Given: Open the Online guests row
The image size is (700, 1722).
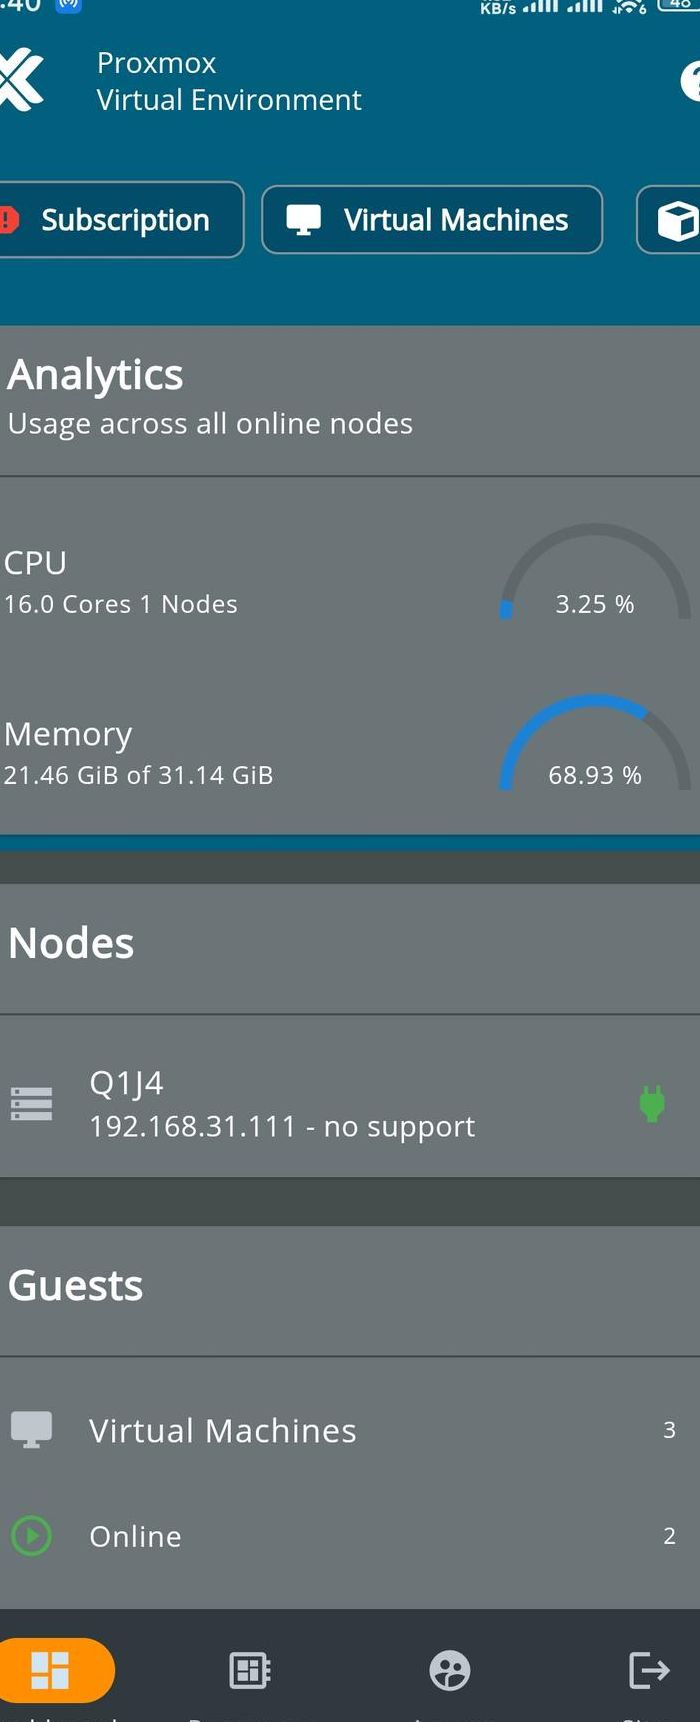Looking at the screenshot, I should (x=350, y=1536).
